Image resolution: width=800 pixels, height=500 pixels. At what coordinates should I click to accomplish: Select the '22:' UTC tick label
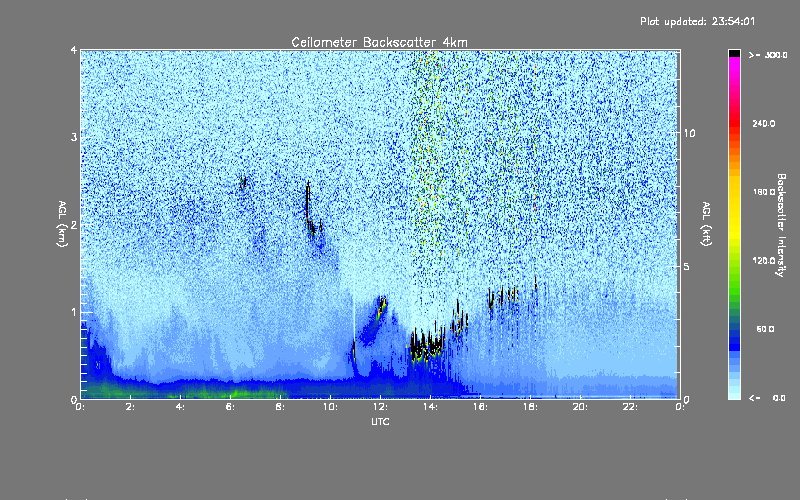point(630,407)
